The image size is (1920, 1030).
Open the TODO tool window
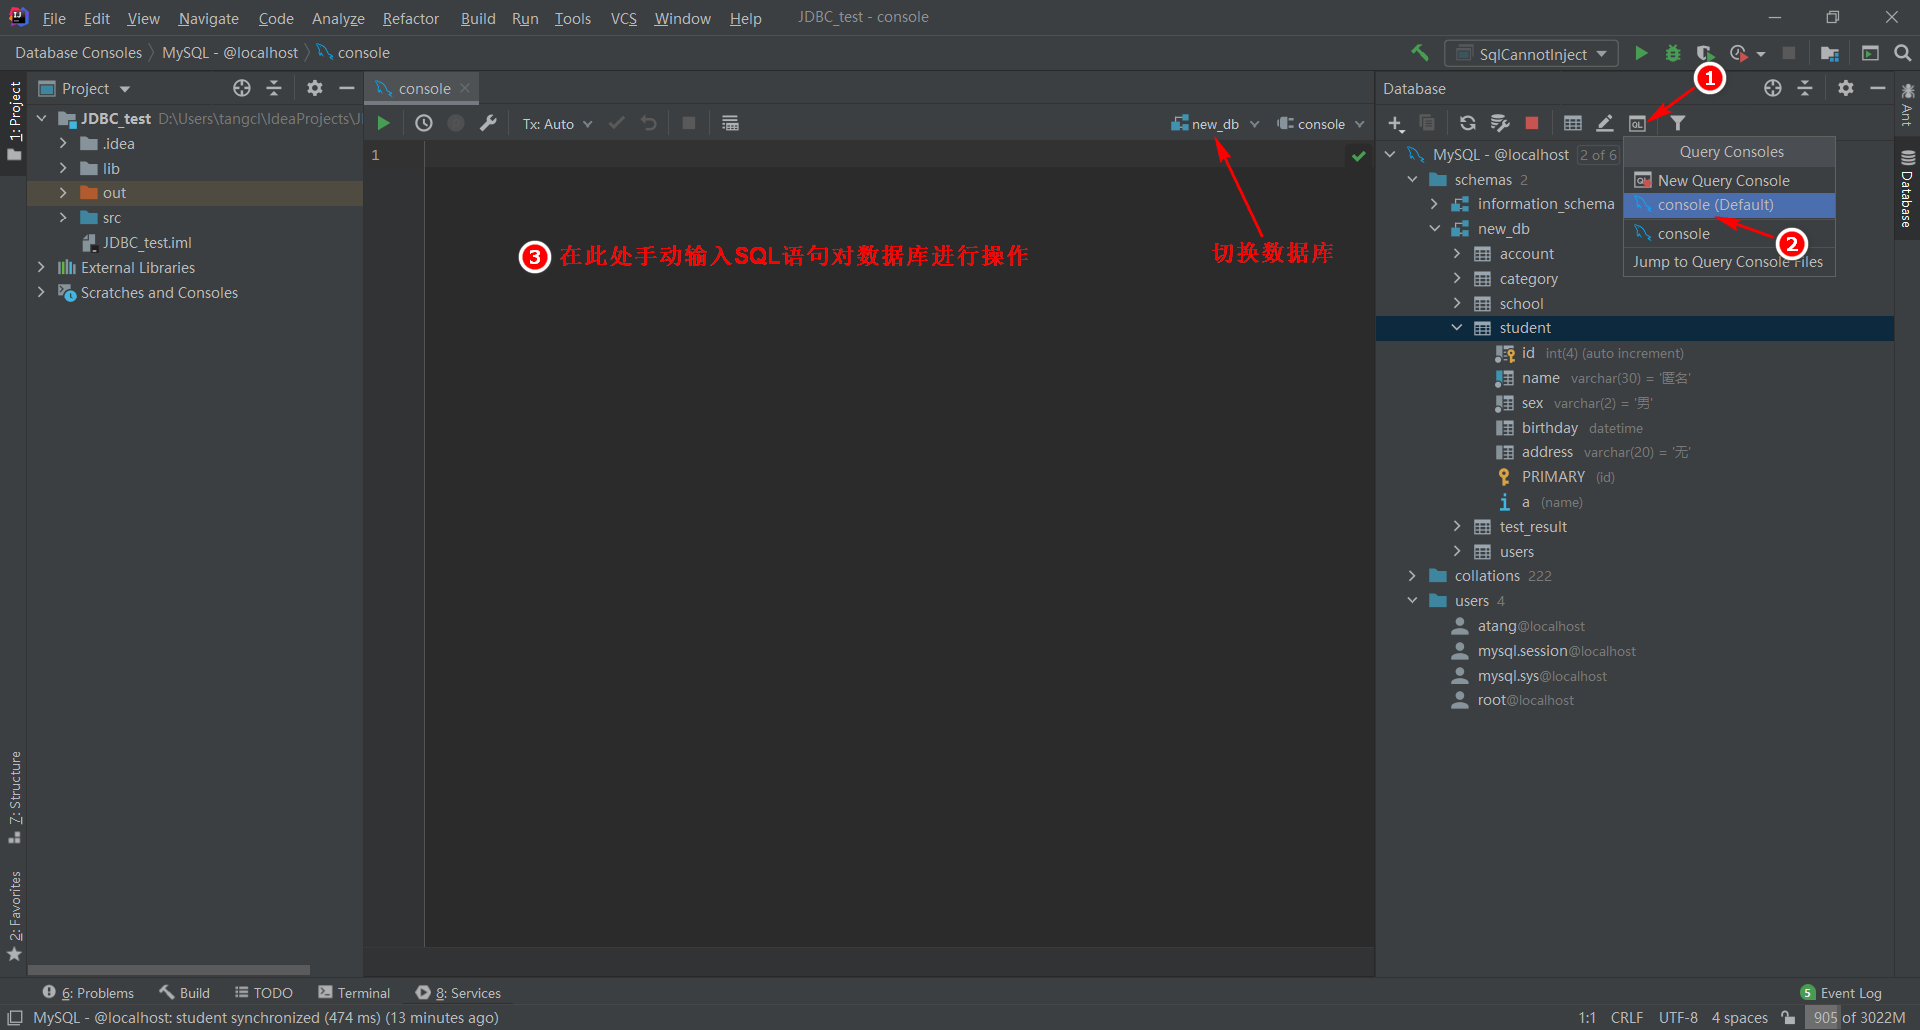tap(264, 992)
